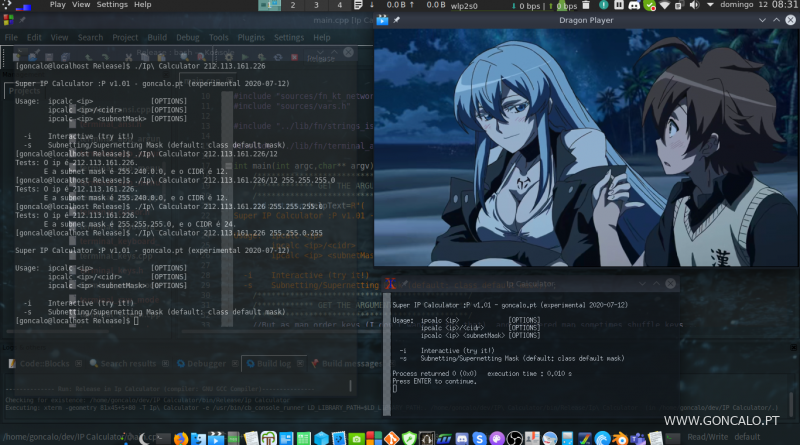Click the Dragon Player video area

[x=586, y=147]
